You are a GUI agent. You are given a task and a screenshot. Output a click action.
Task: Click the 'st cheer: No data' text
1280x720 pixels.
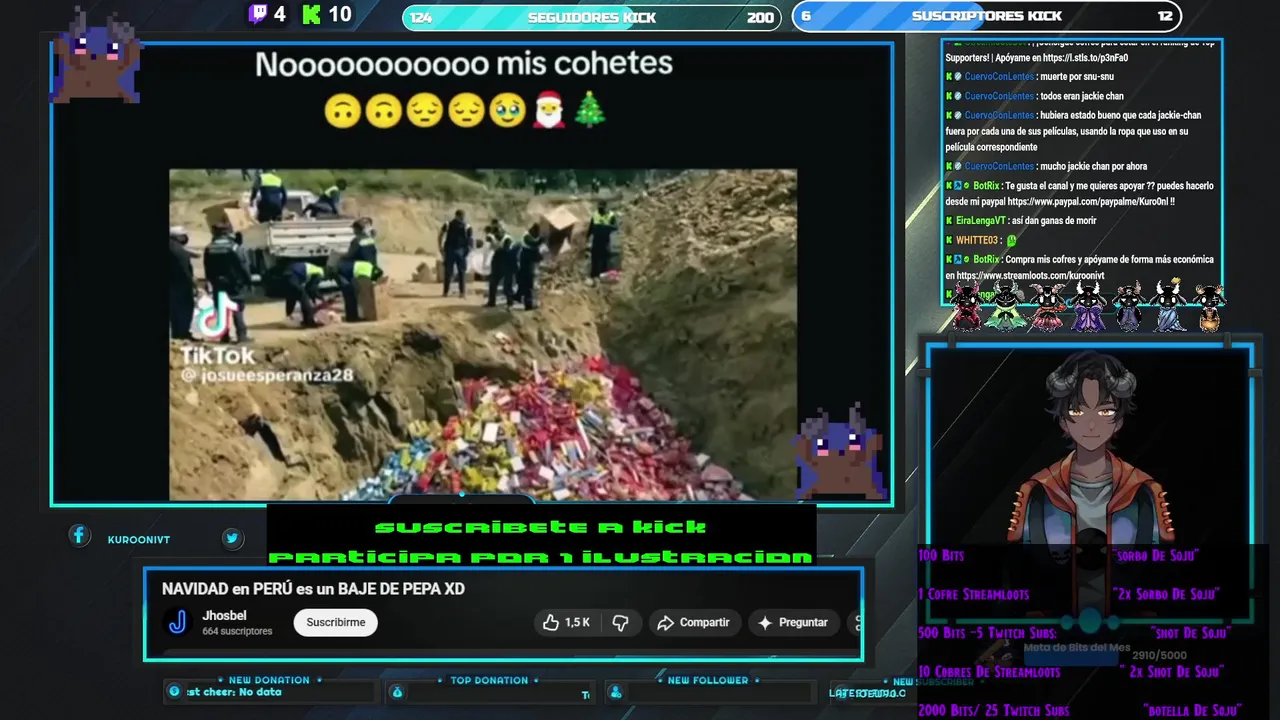pos(234,692)
